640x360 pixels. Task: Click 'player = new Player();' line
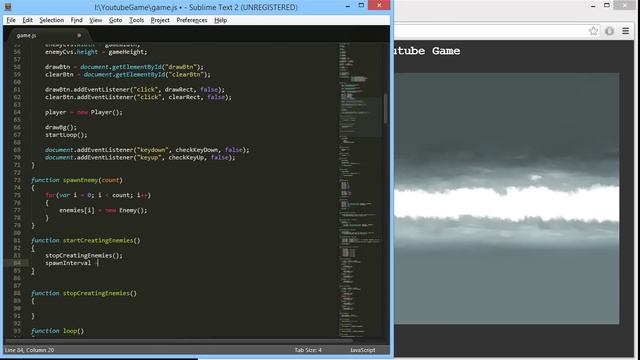point(84,112)
